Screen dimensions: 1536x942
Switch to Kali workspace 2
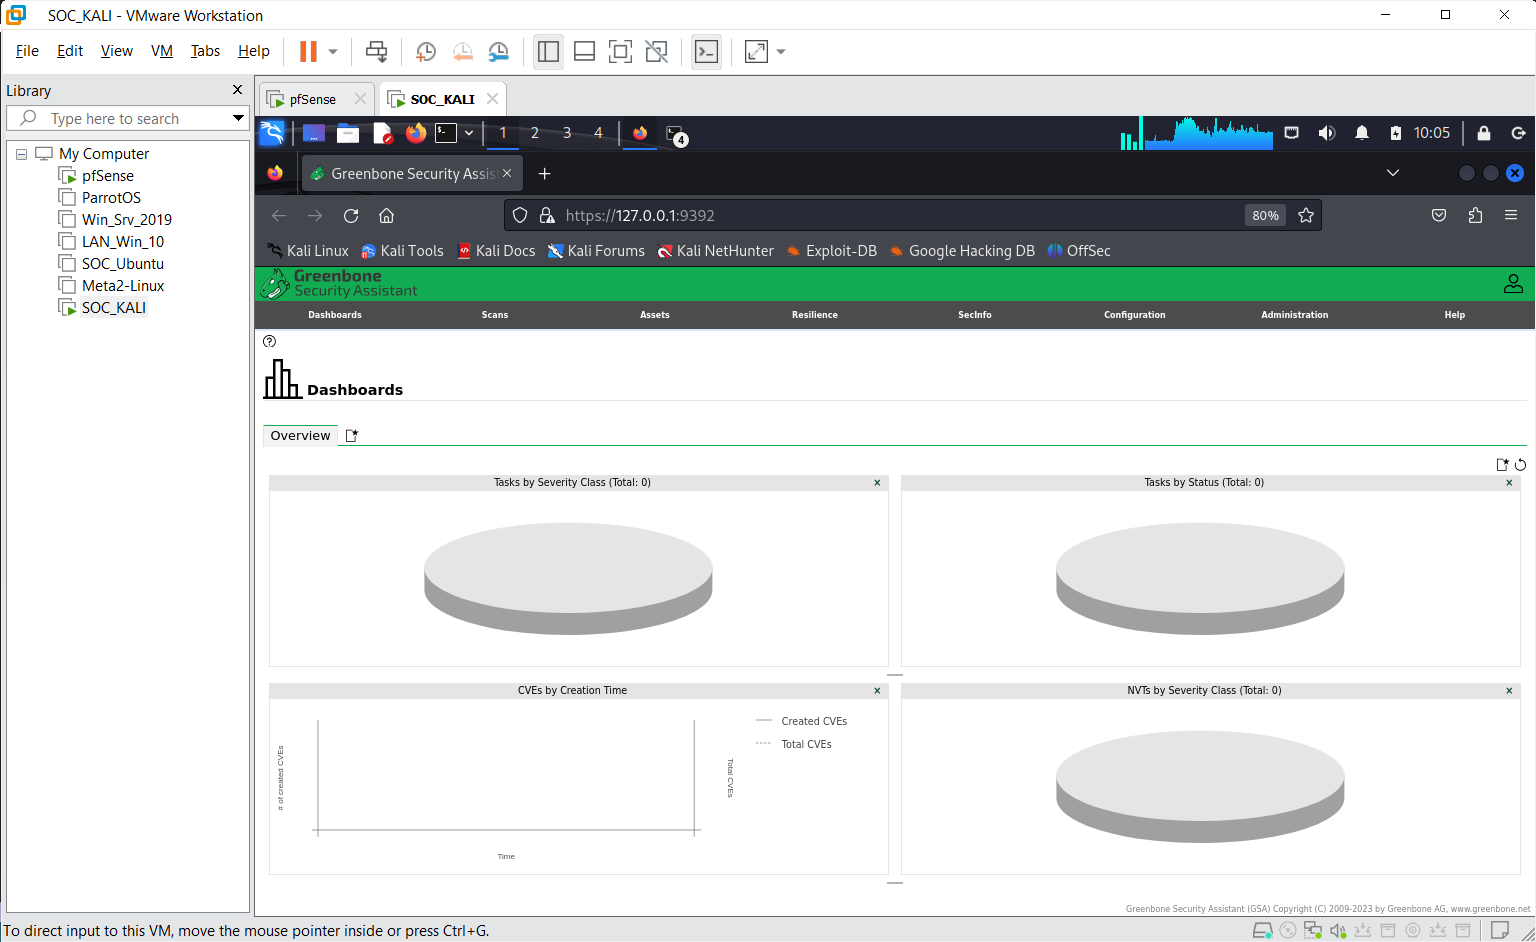(x=535, y=133)
